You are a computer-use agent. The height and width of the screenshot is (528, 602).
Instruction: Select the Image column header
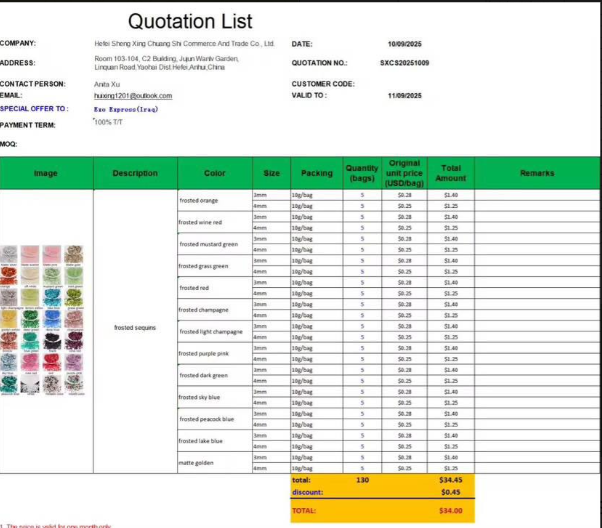click(x=46, y=173)
